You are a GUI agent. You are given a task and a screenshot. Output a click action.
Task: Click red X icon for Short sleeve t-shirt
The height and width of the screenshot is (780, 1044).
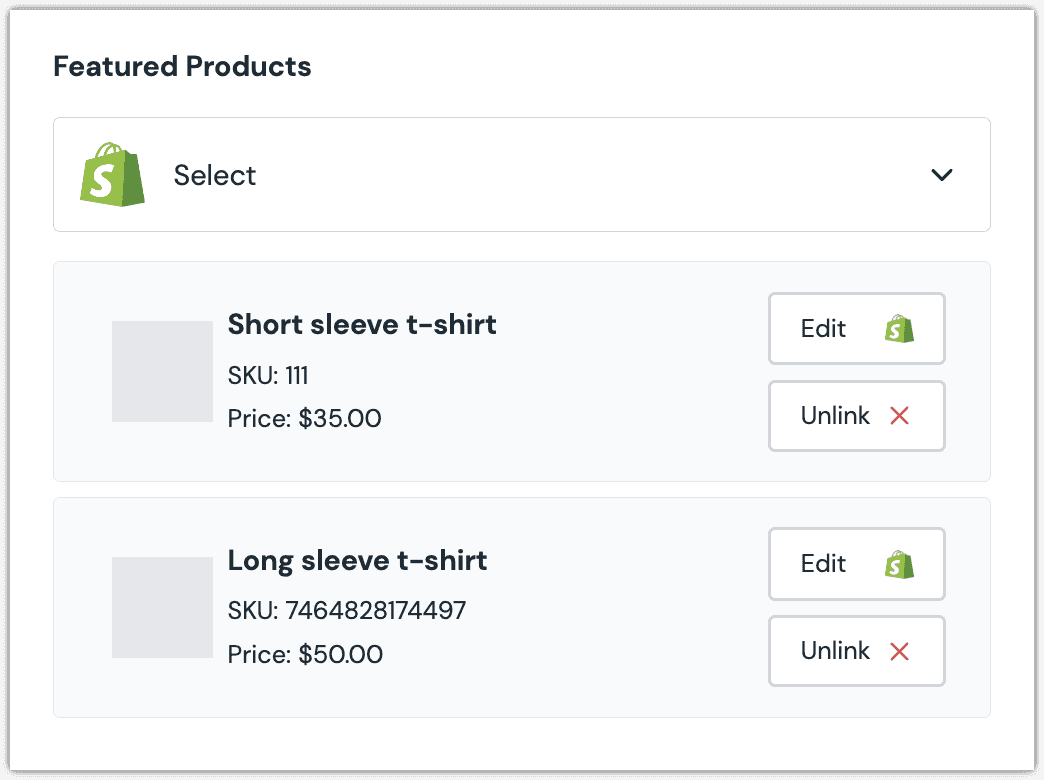[x=900, y=416]
